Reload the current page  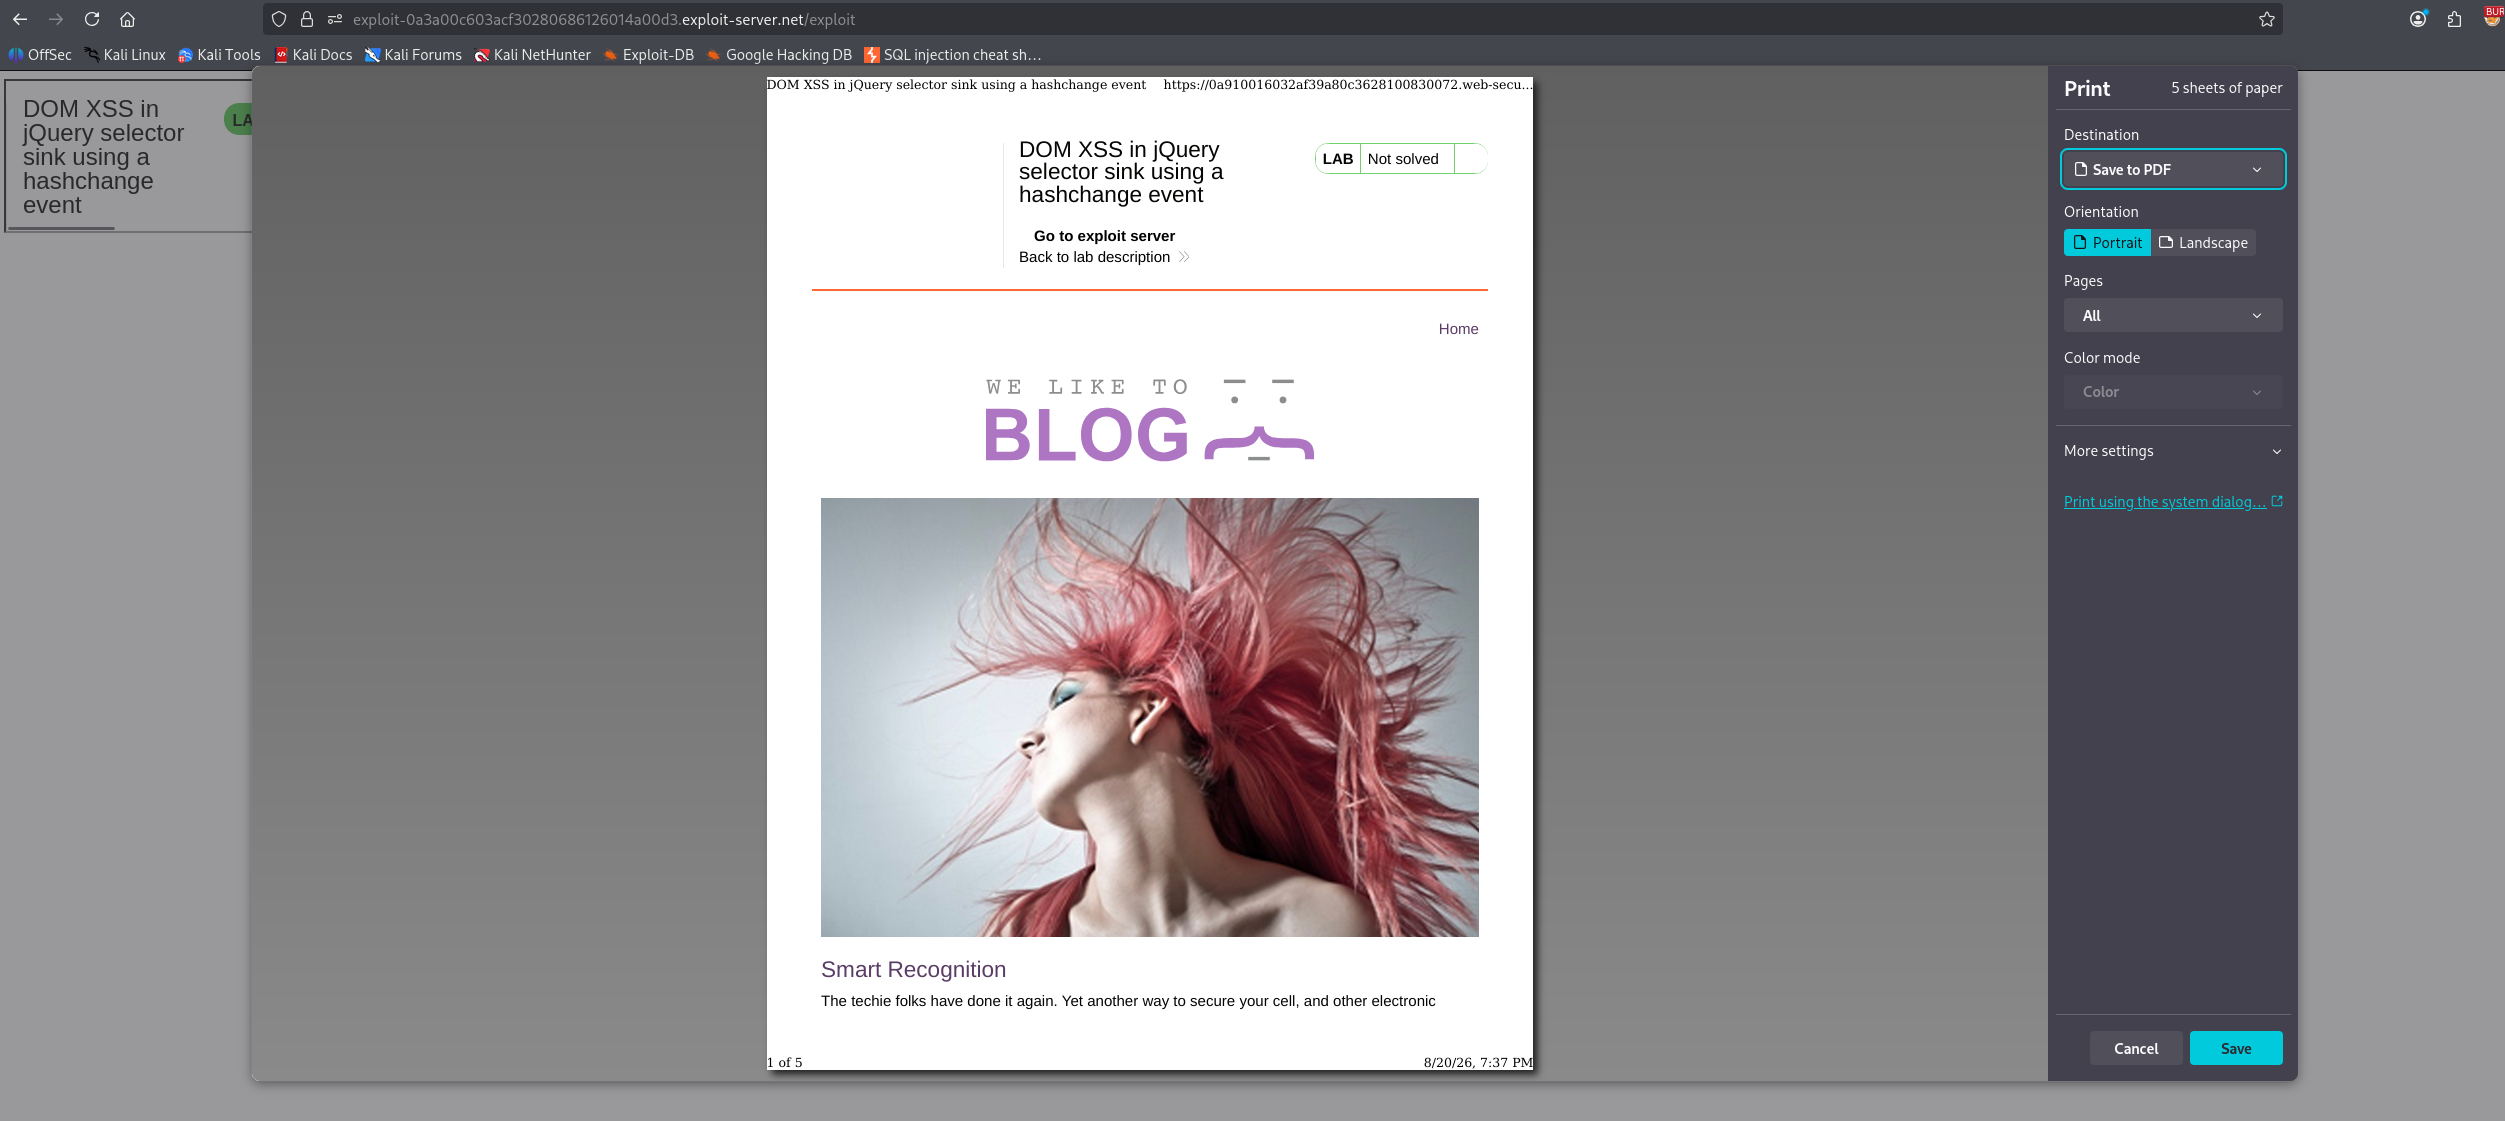pyautogui.click(x=92, y=19)
